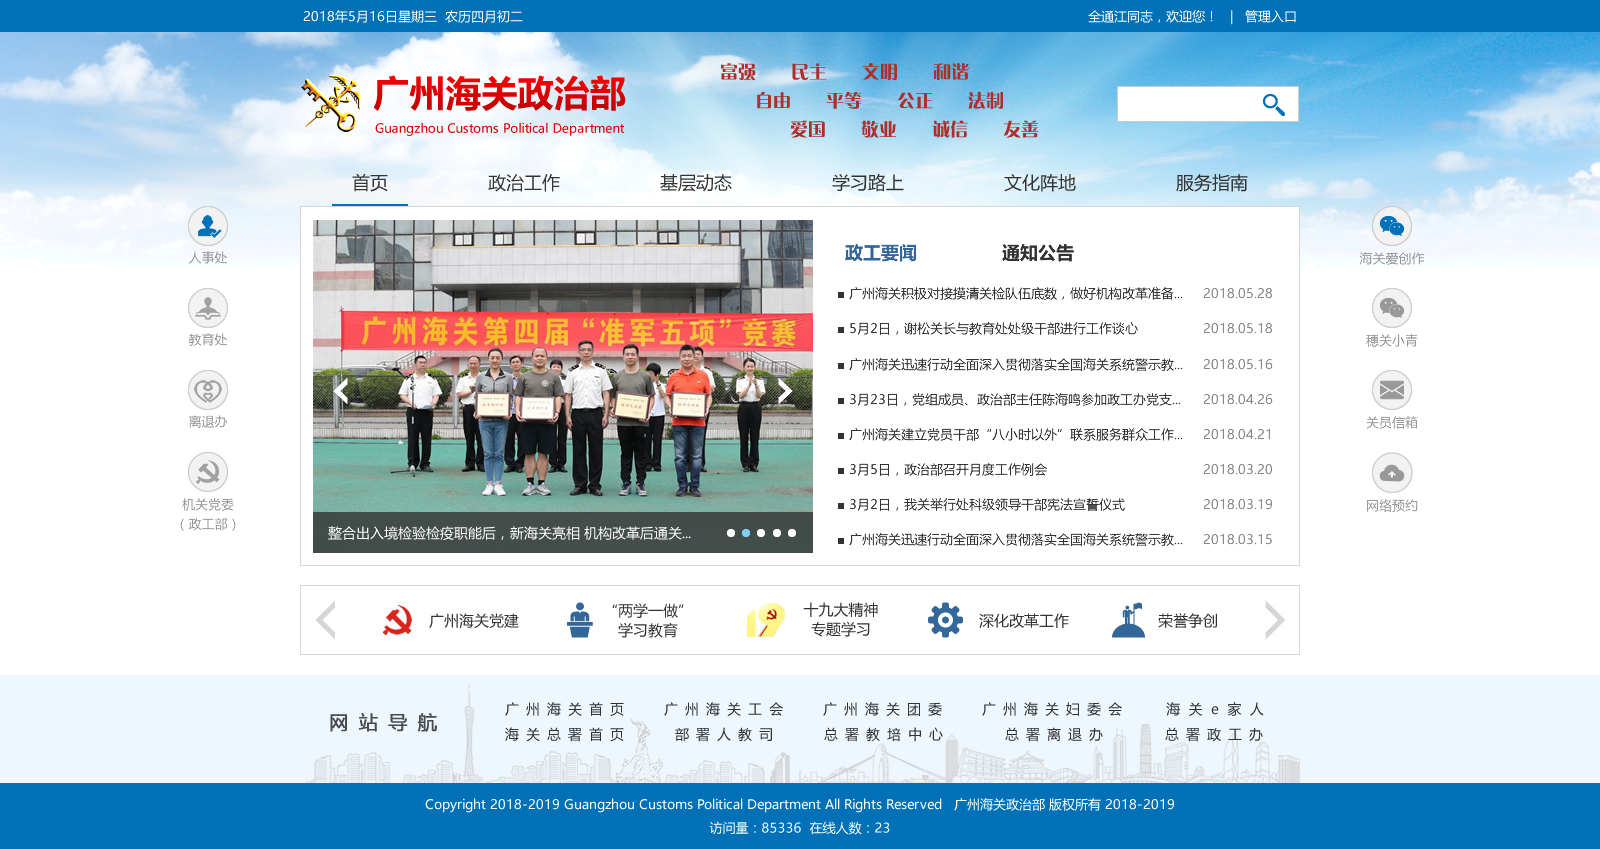Open the 教育处 sidebar icon

point(208,308)
